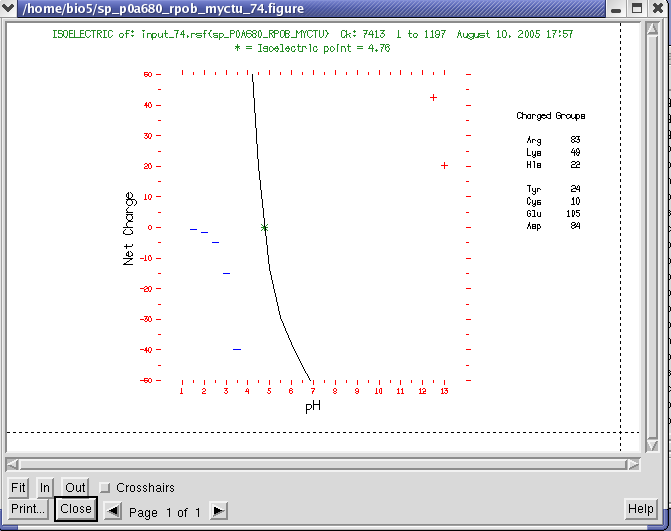
Task: Zoom in with the In button
Action: [45, 488]
